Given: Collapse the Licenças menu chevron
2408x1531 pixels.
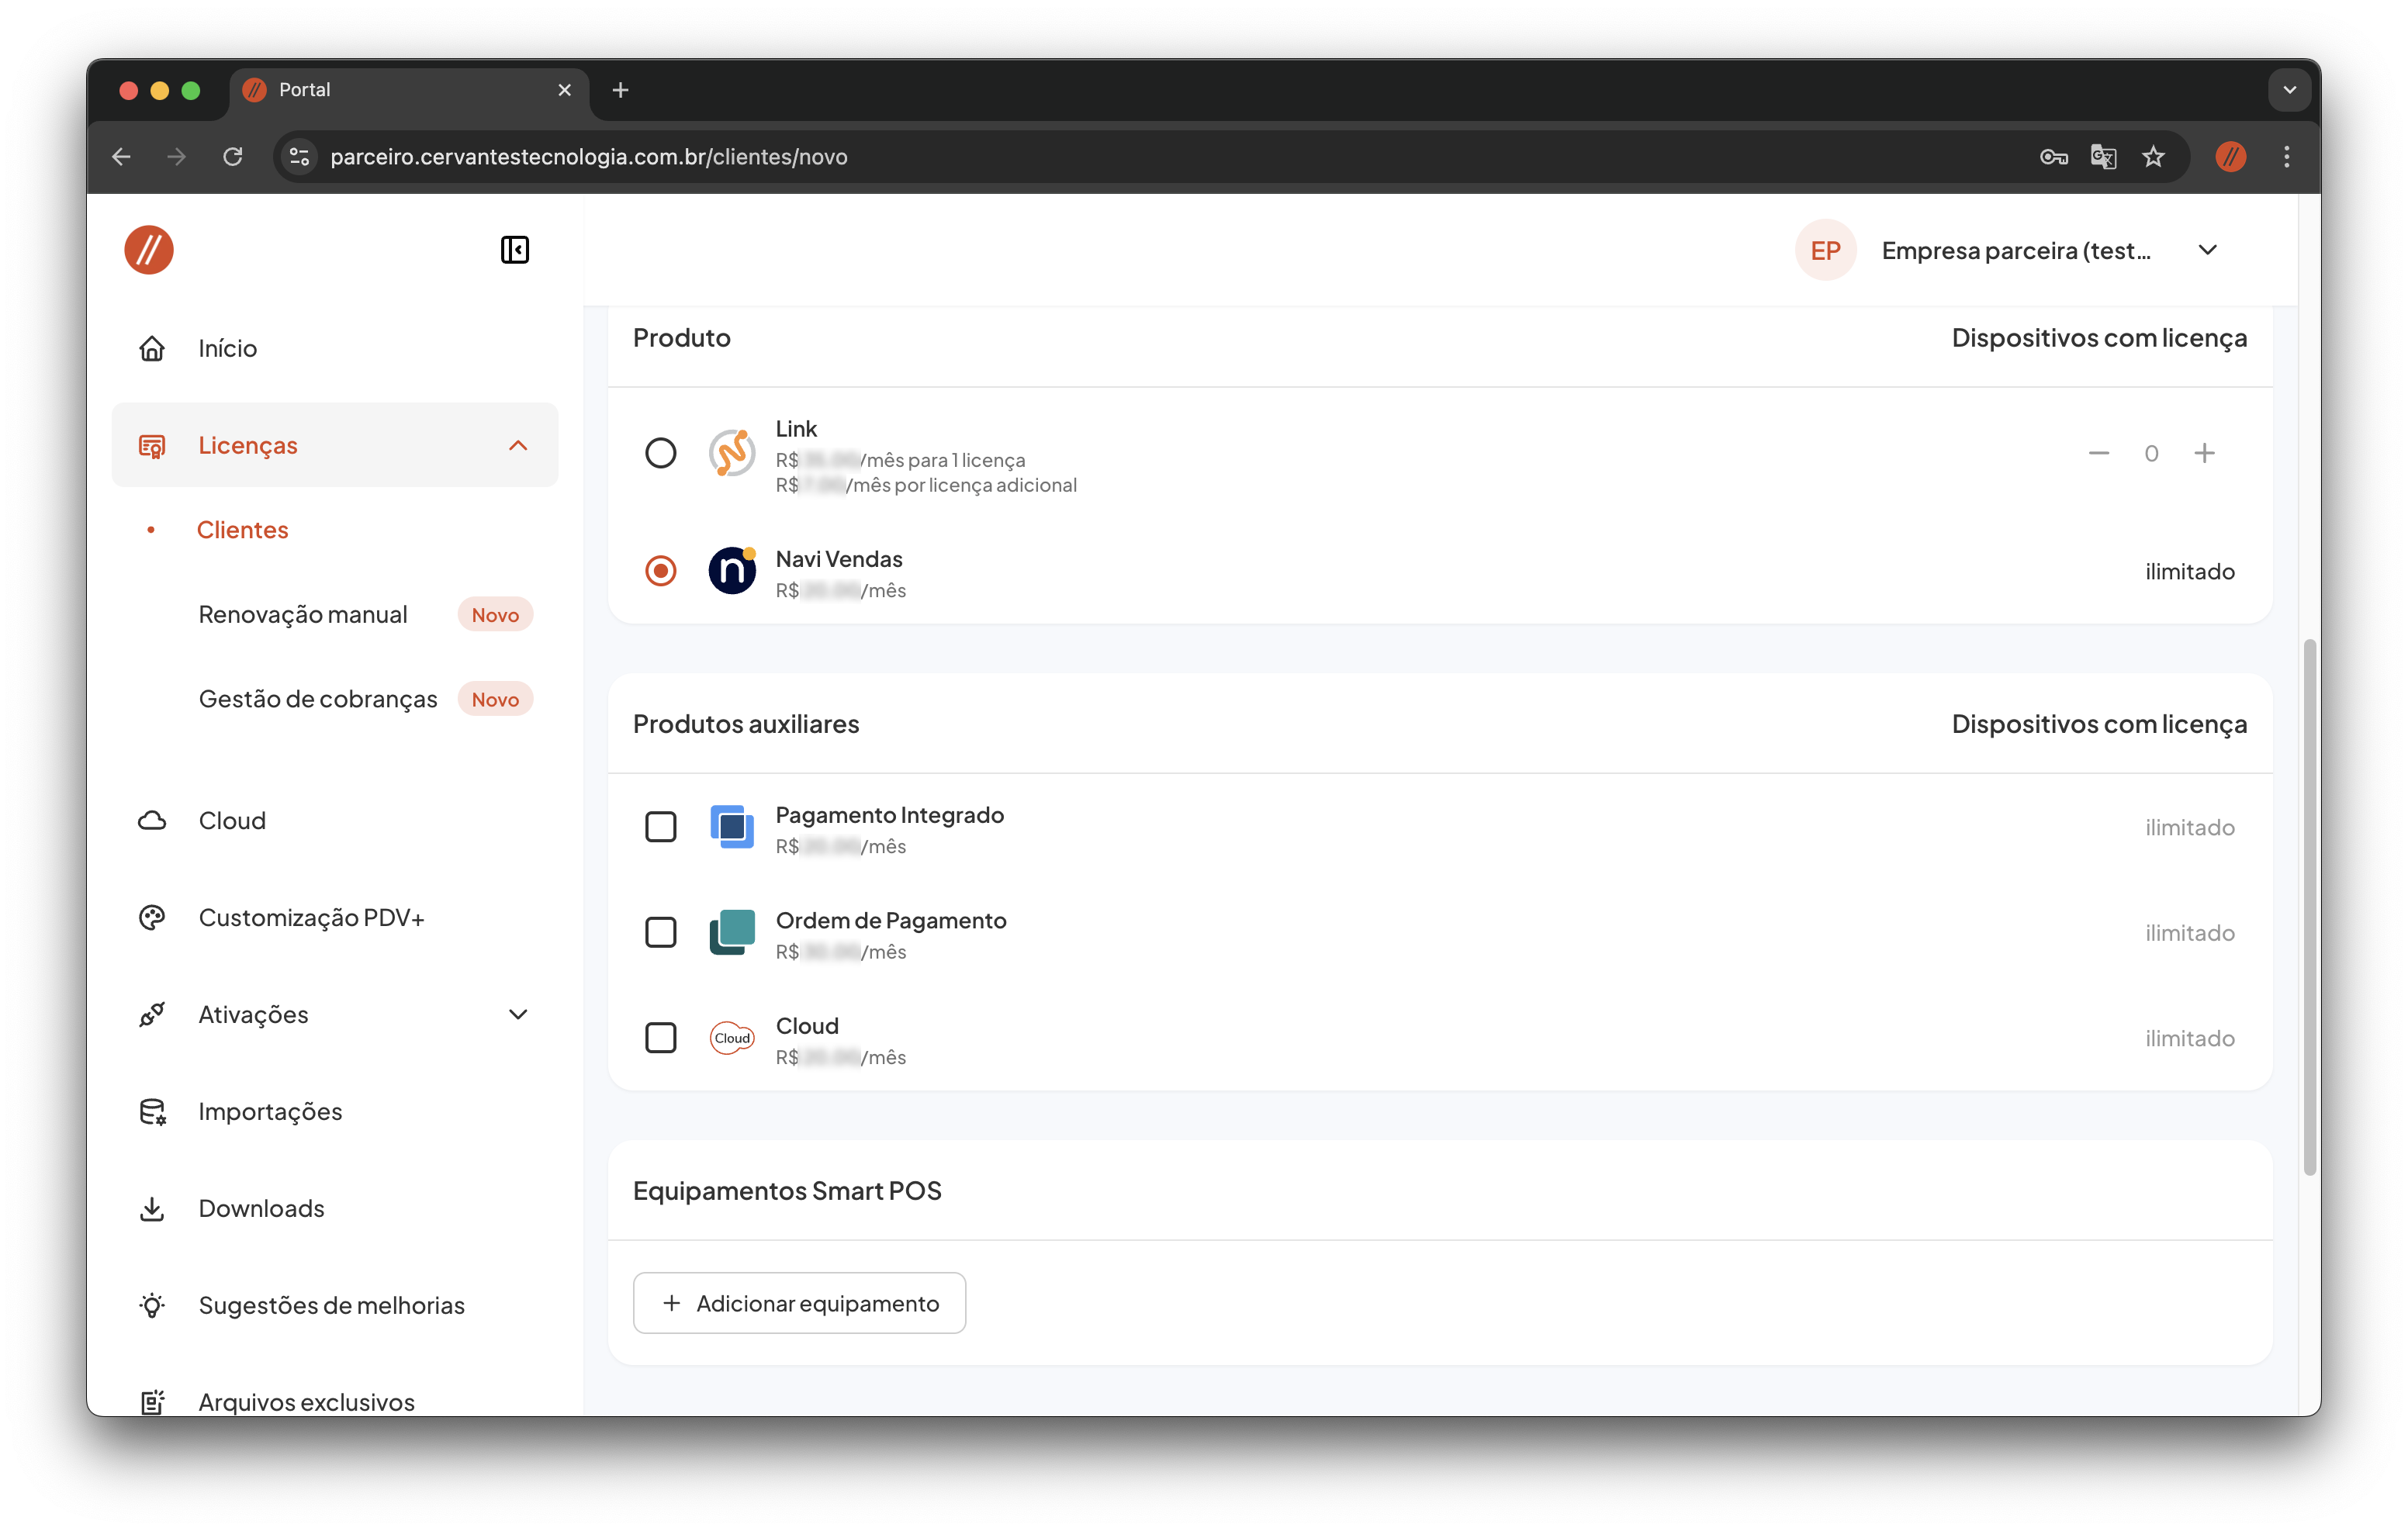Looking at the screenshot, I should [x=518, y=446].
